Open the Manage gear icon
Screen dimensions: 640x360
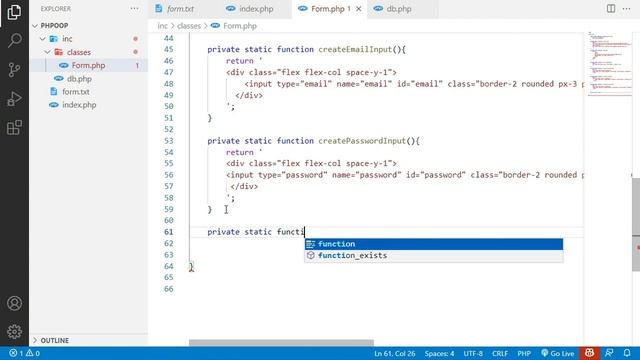[x=14, y=331]
